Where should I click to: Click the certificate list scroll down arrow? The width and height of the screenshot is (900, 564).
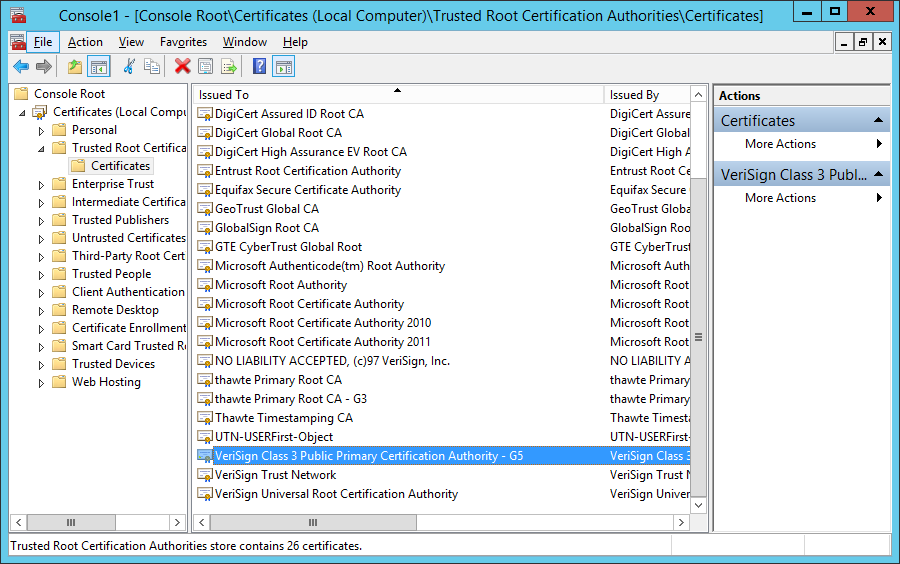click(x=699, y=505)
